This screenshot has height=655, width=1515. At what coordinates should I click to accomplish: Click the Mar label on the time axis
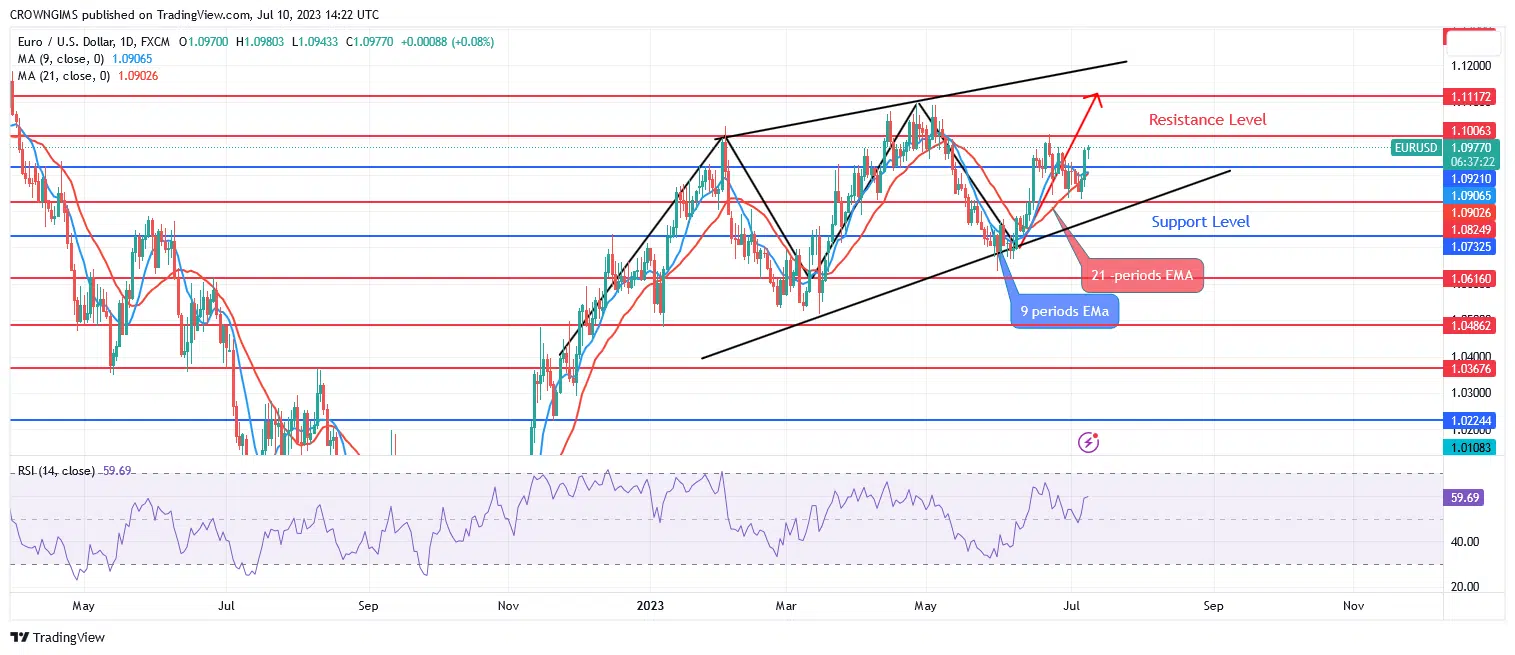[x=786, y=606]
